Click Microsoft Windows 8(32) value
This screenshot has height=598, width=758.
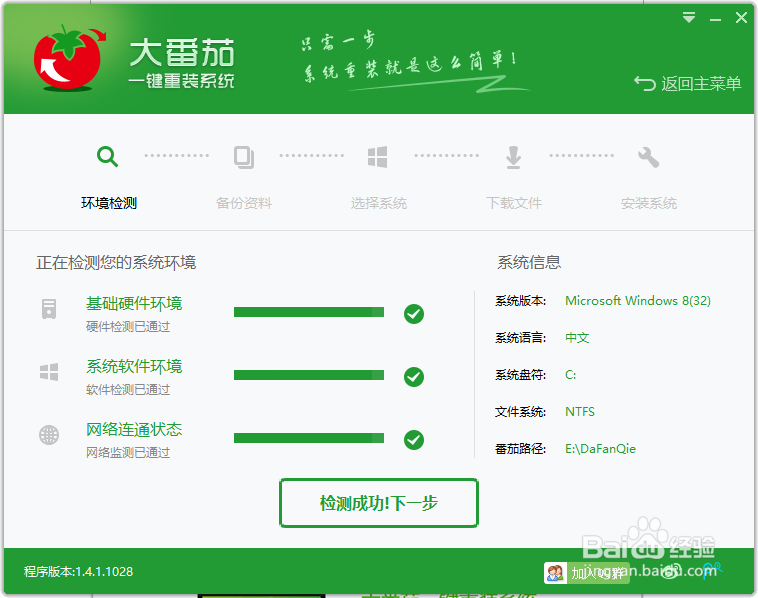click(x=638, y=301)
